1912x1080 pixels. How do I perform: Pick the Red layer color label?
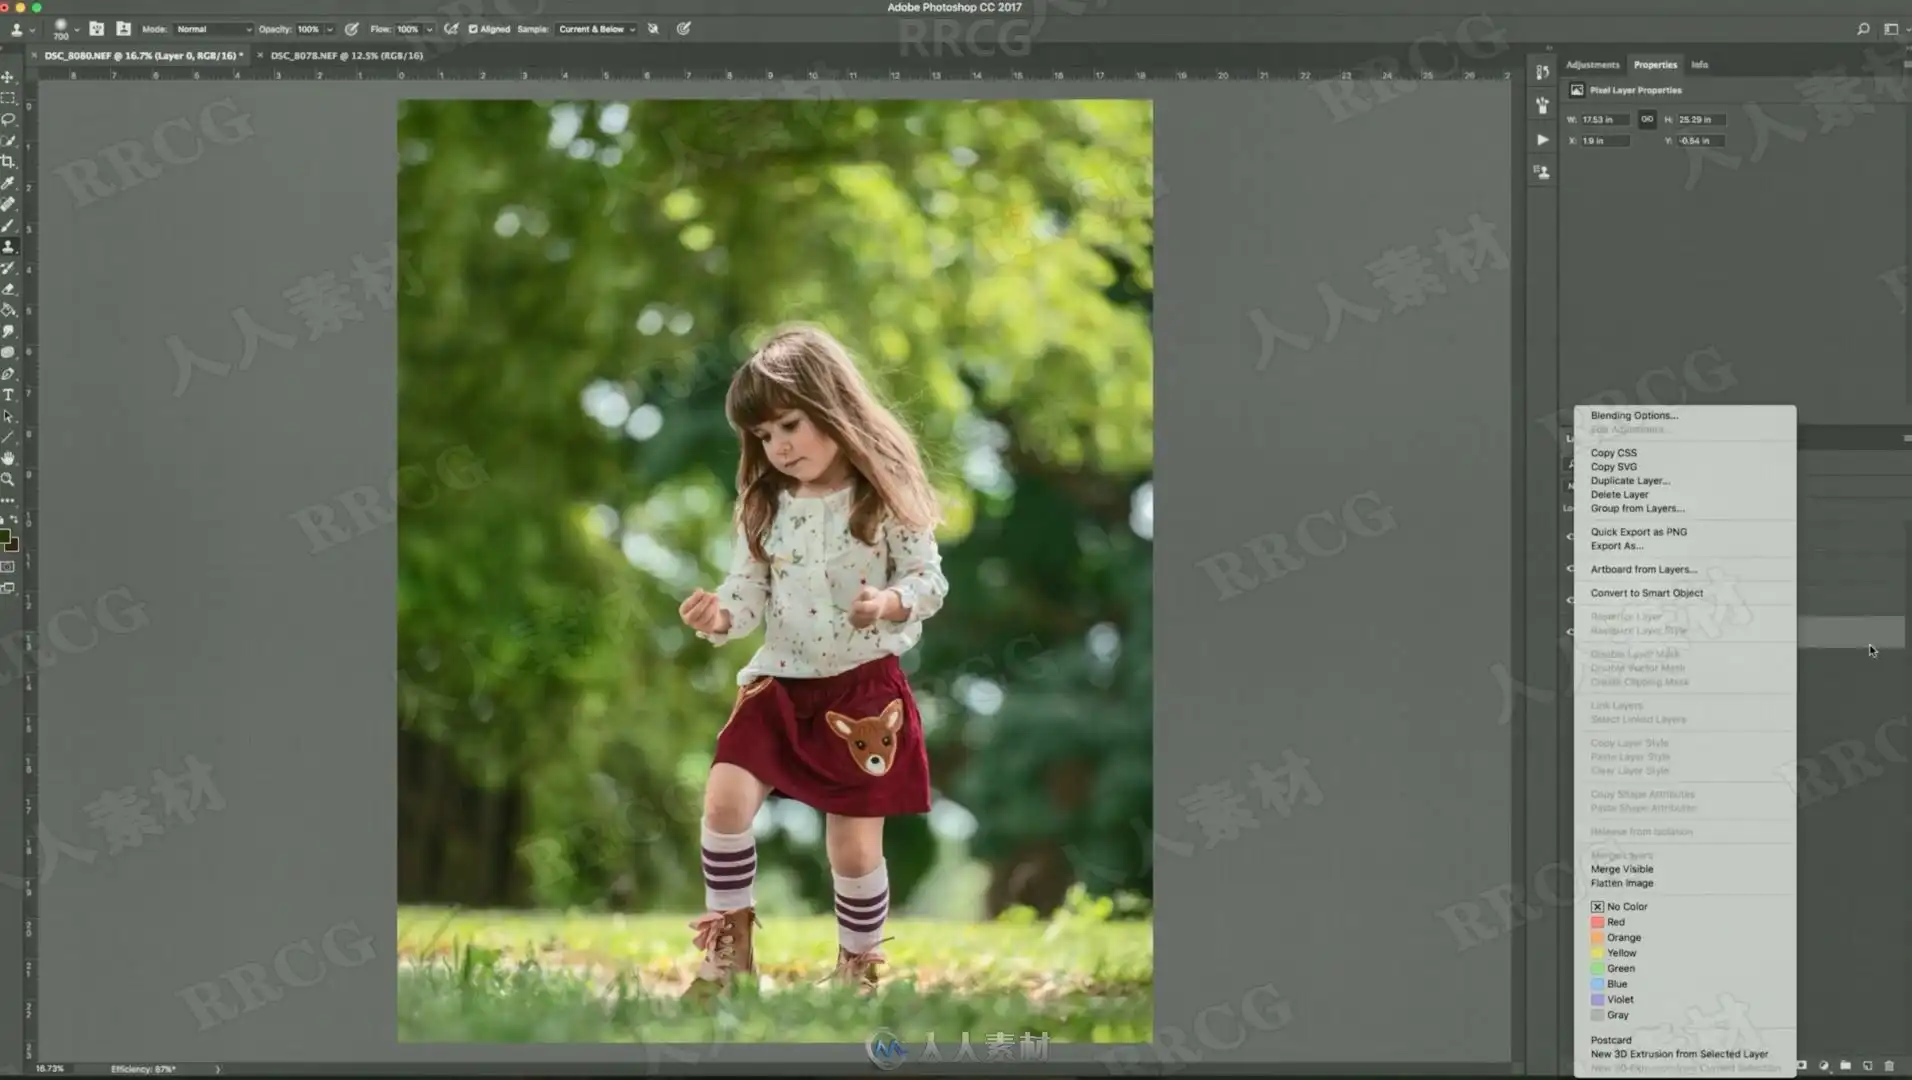pos(1608,922)
